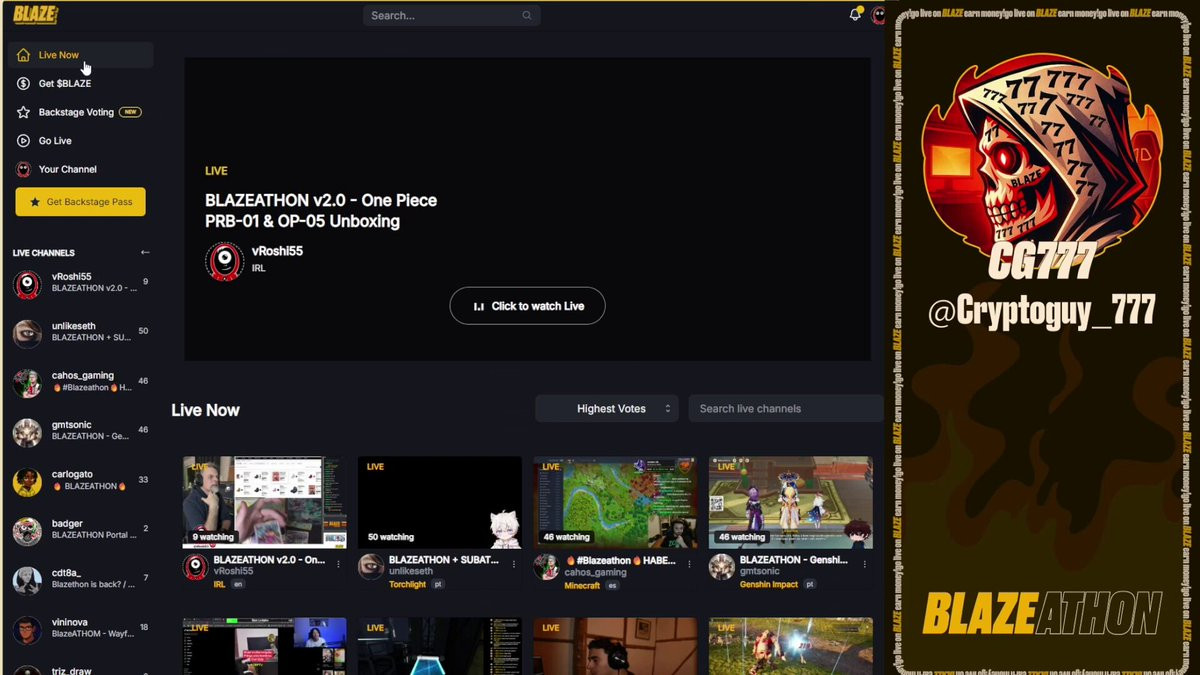
Task: Open unlikeseth stream thumbnail with 50 watching
Action: tap(440, 502)
